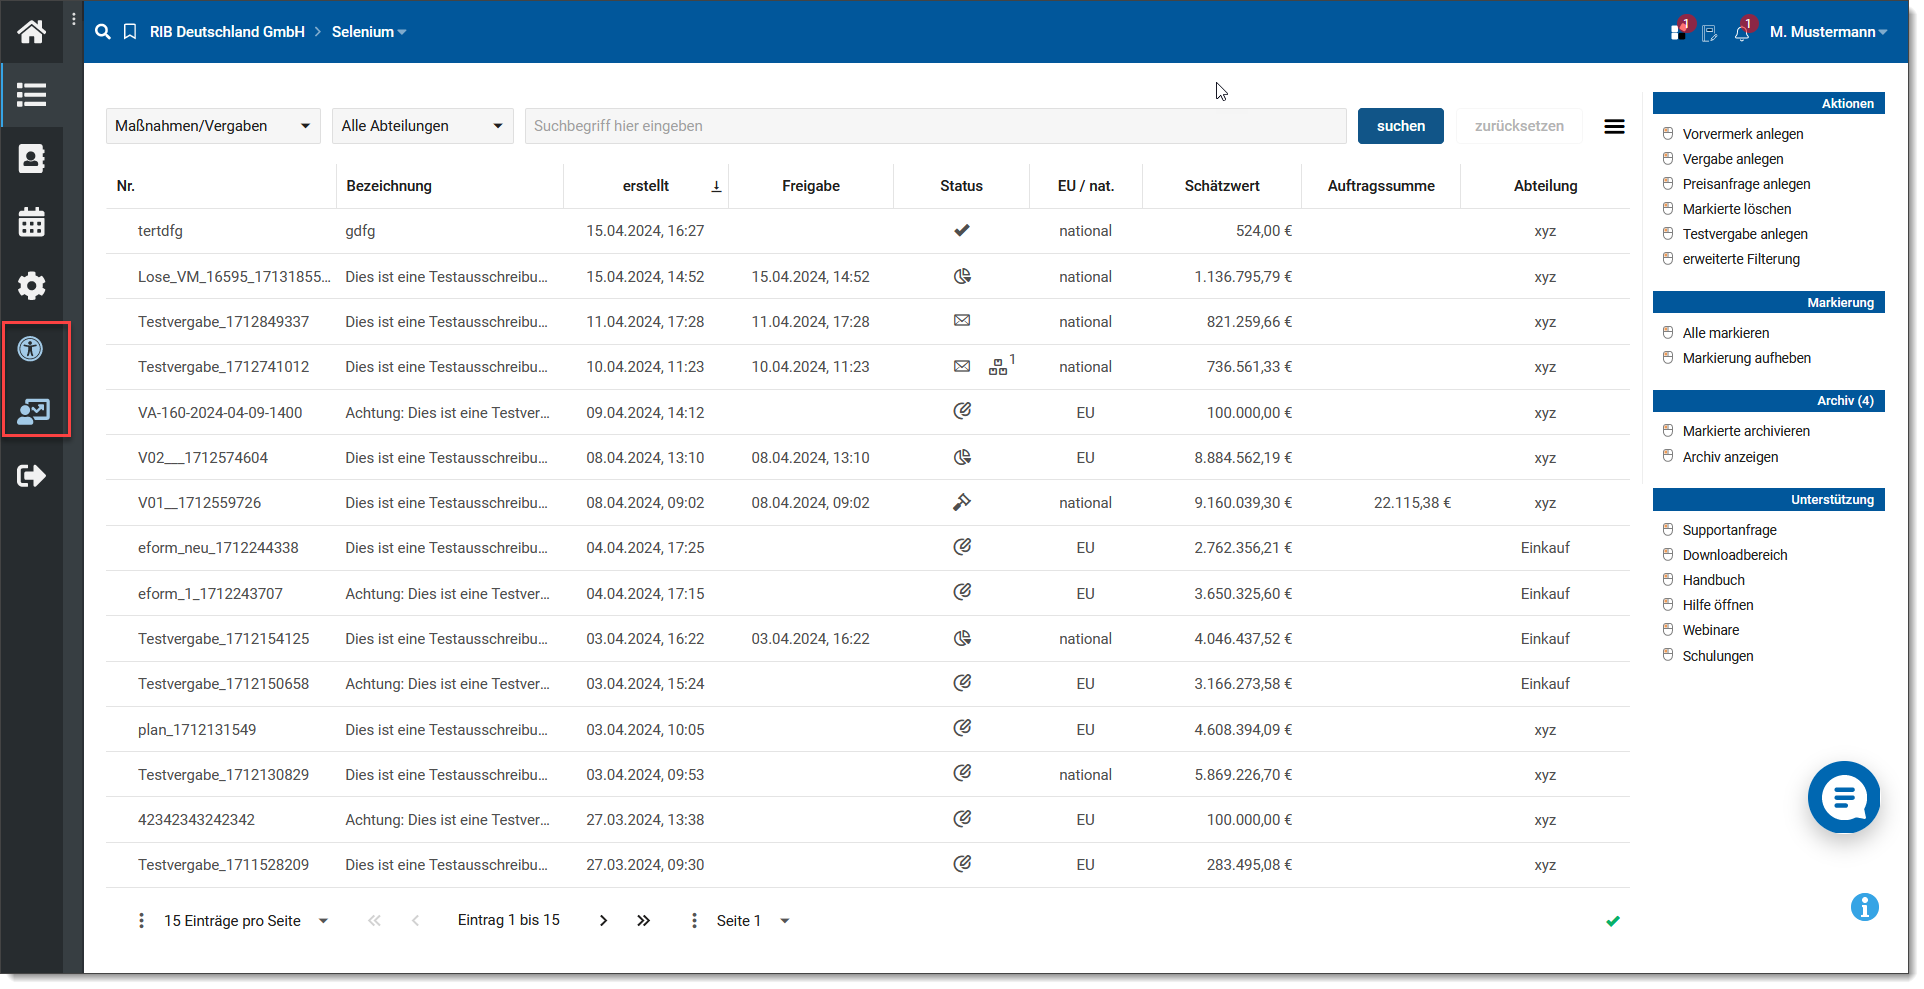Expand 15 Einträge pro Seite selector
The width and height of the screenshot is (1924, 989).
click(x=245, y=921)
